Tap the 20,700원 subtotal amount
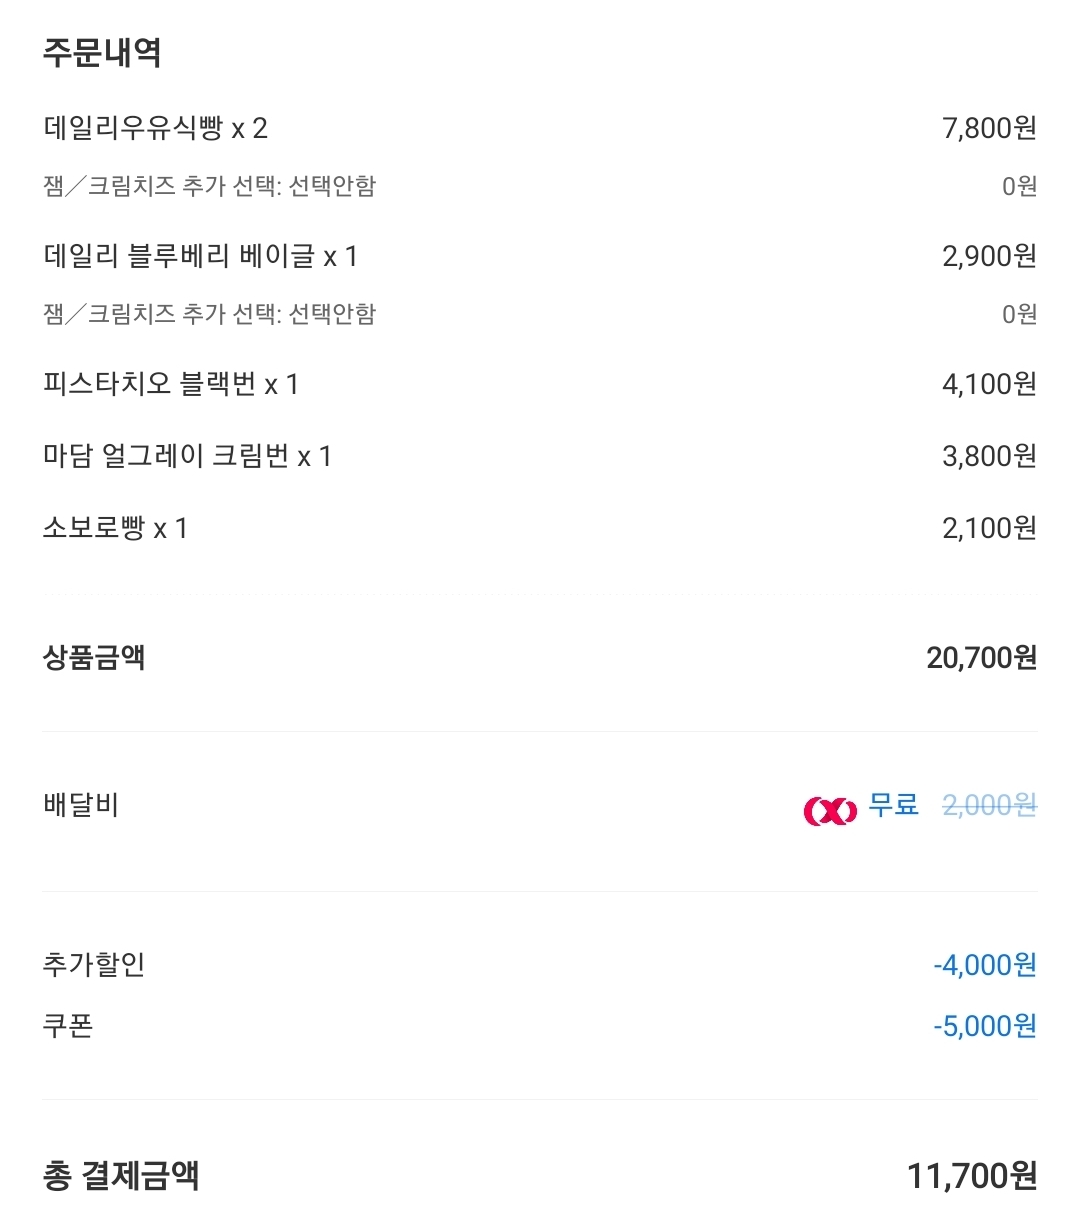This screenshot has height=1212, width=1080. pos(981,657)
